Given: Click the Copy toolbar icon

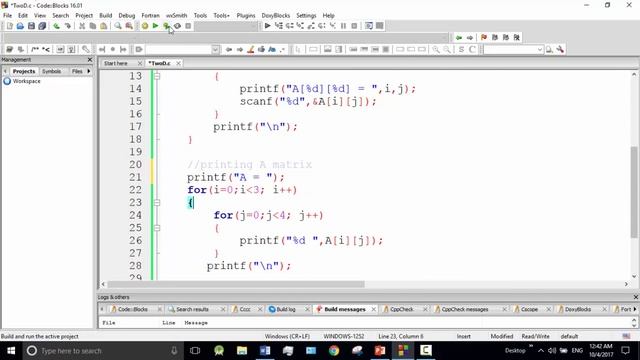Looking at the screenshot, I should pos(93,26).
